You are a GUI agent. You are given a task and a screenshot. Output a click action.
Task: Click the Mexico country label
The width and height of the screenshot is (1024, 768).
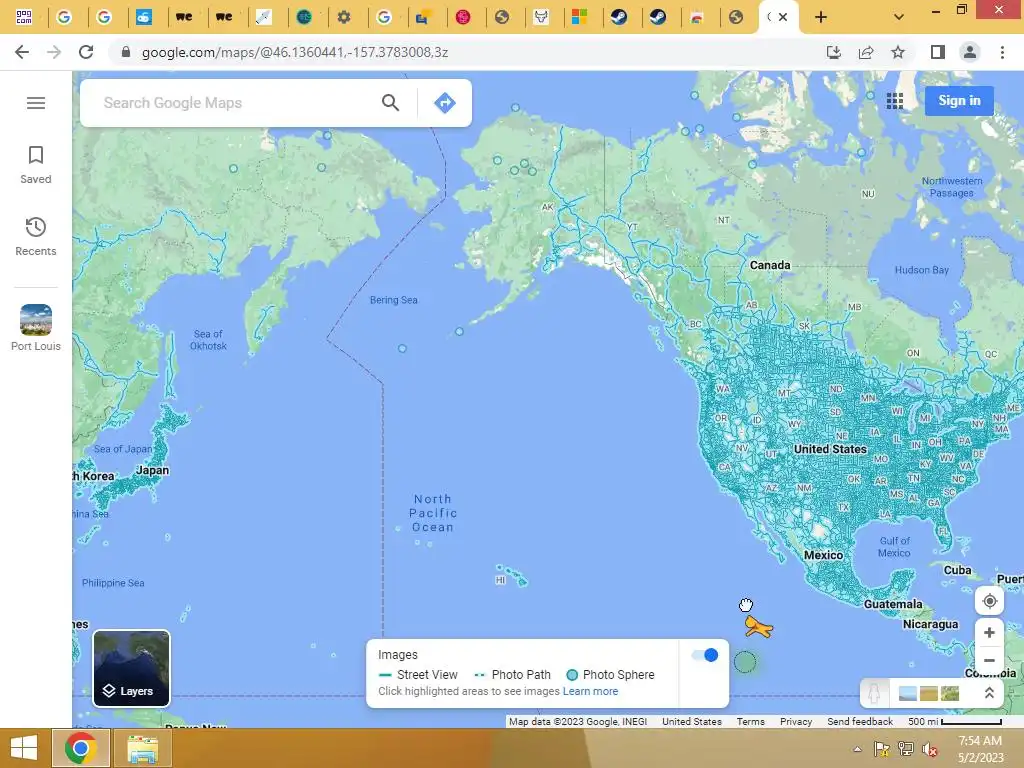pos(824,555)
